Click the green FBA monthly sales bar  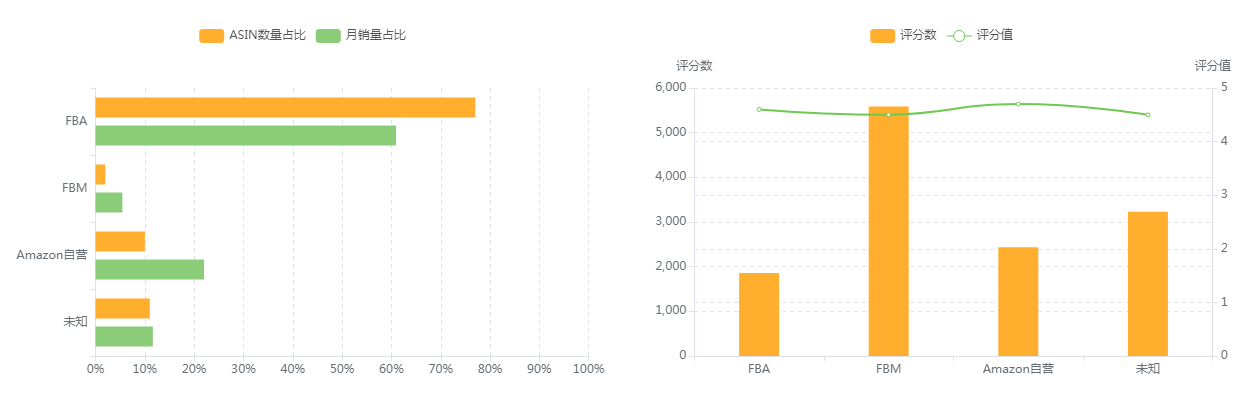pos(245,135)
